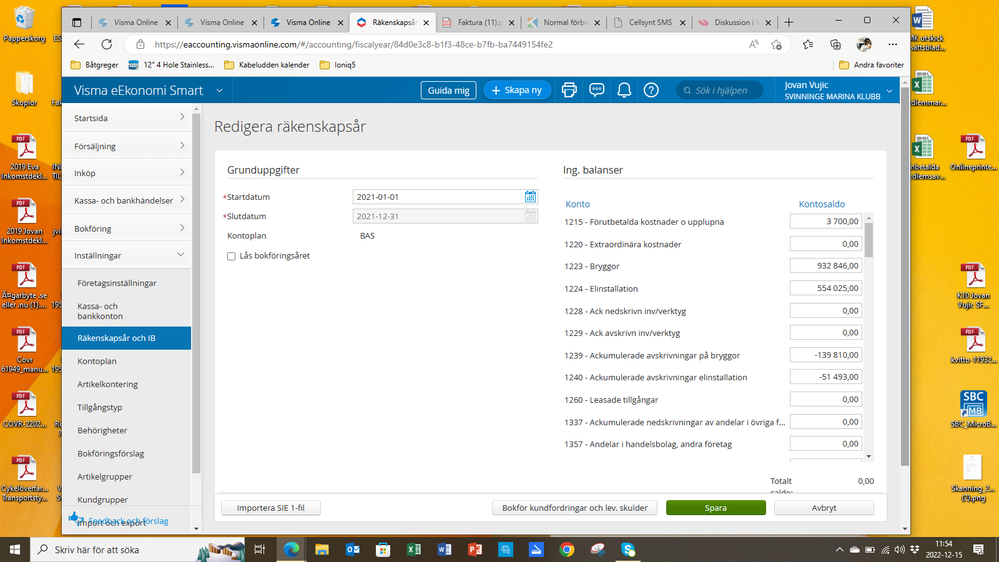
Task: Show hidden system tray icons
Action: click(x=839, y=549)
